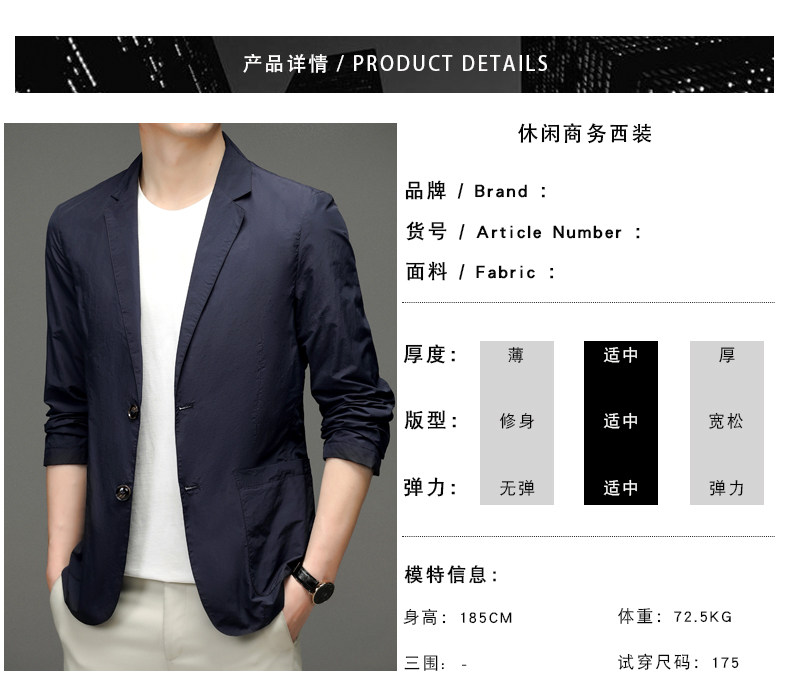
Task: Pick the 无弹 elasticity option
Action: [x=516, y=488]
